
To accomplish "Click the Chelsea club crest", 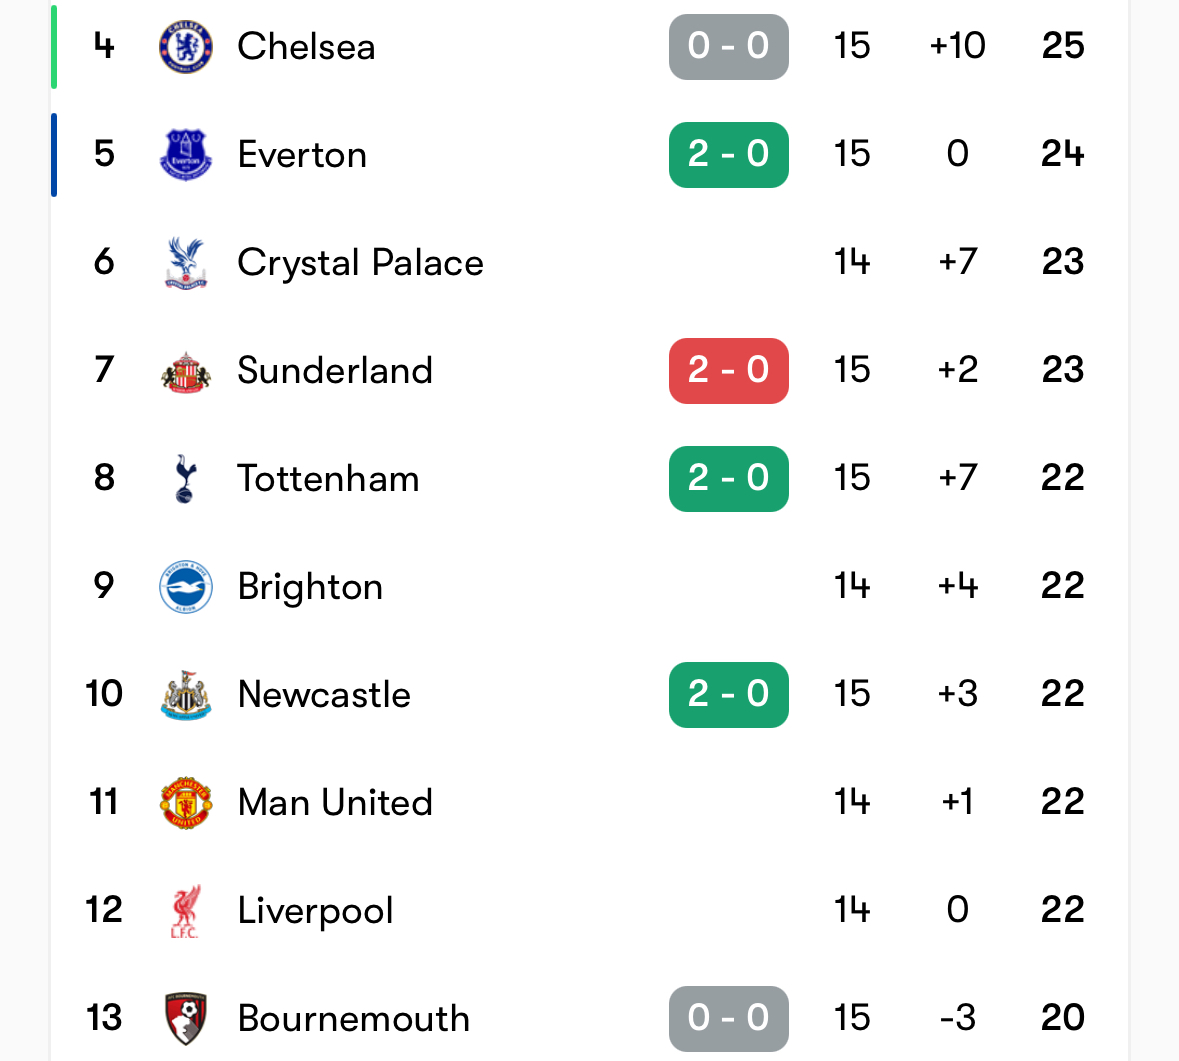I will [x=186, y=47].
